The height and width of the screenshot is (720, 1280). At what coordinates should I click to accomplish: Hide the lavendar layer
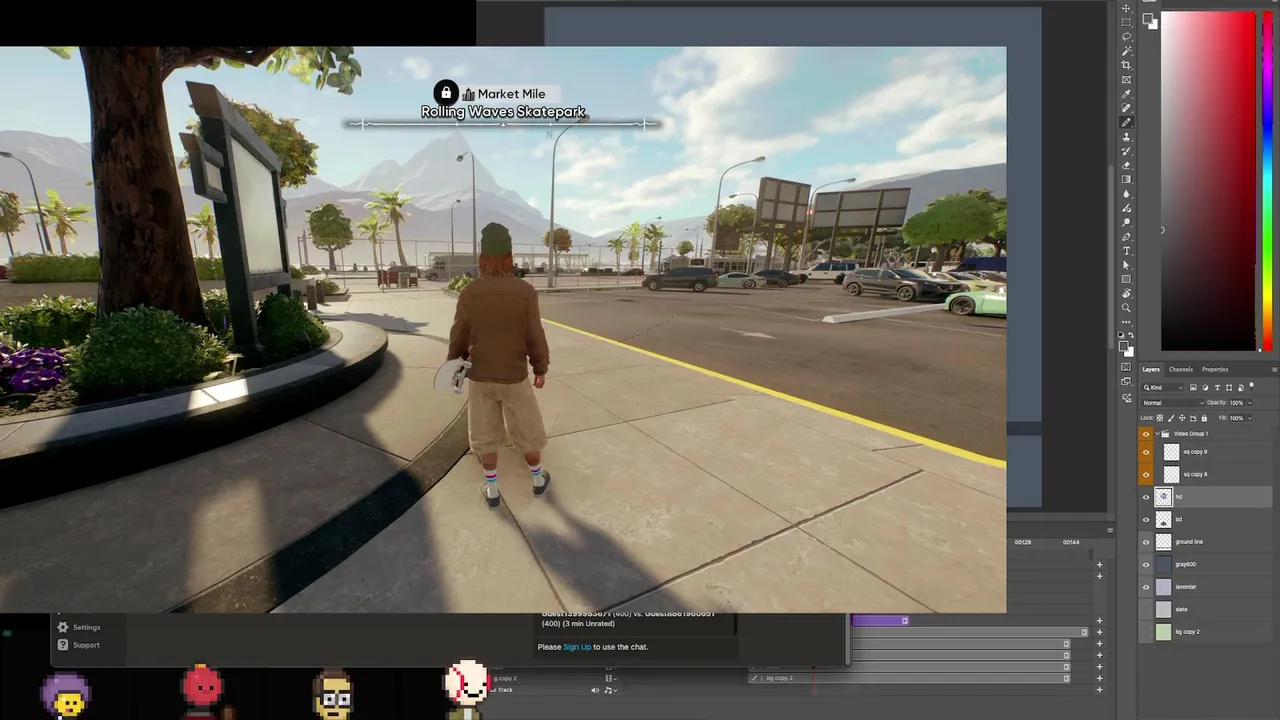[1146, 587]
